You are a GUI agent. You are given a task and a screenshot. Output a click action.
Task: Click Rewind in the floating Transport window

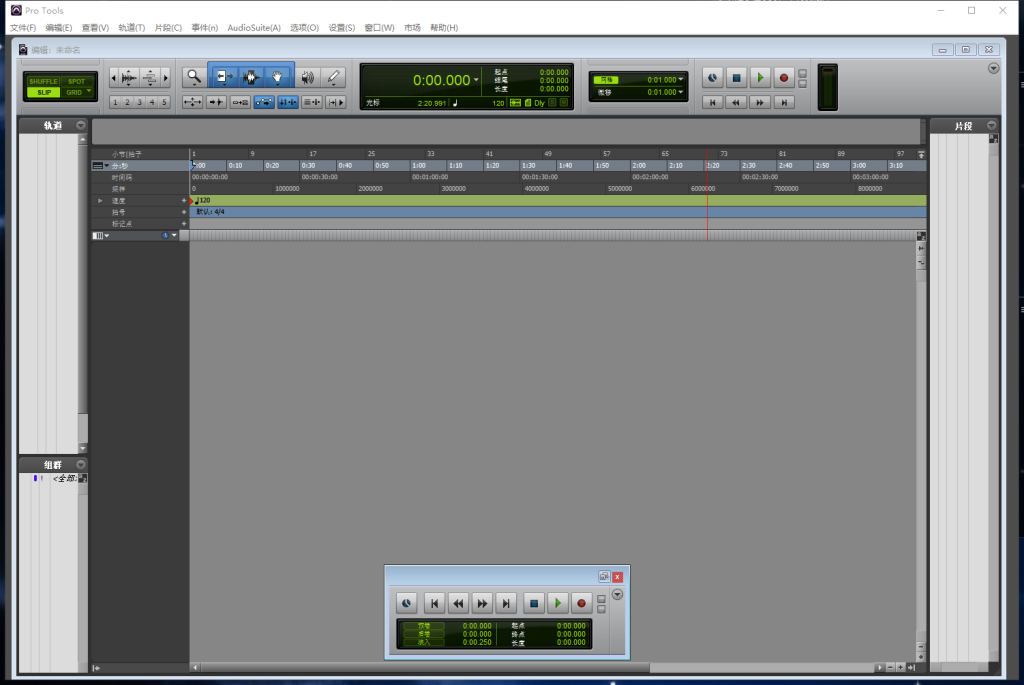tap(458, 603)
